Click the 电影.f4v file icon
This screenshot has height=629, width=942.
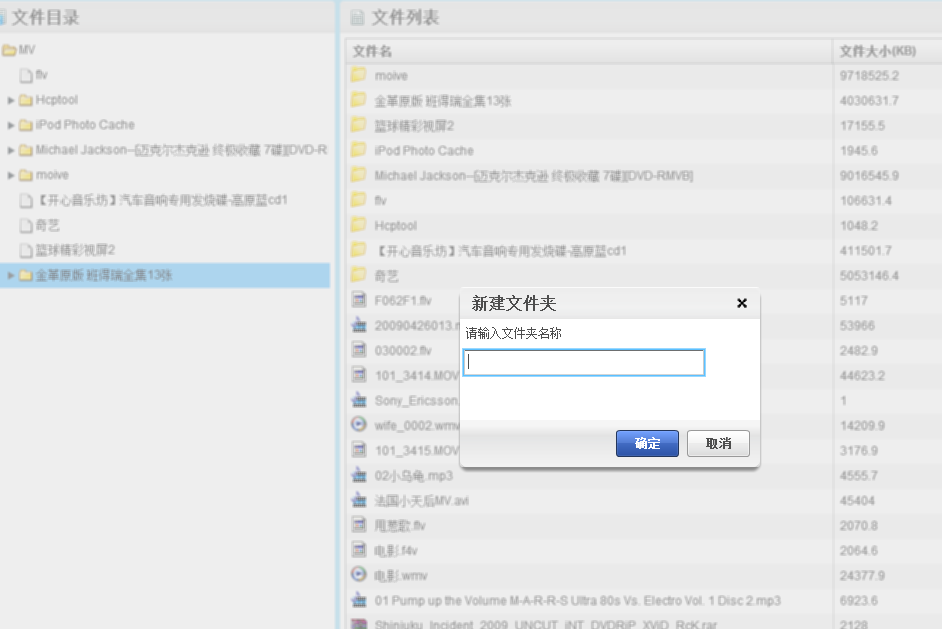[x=359, y=550]
